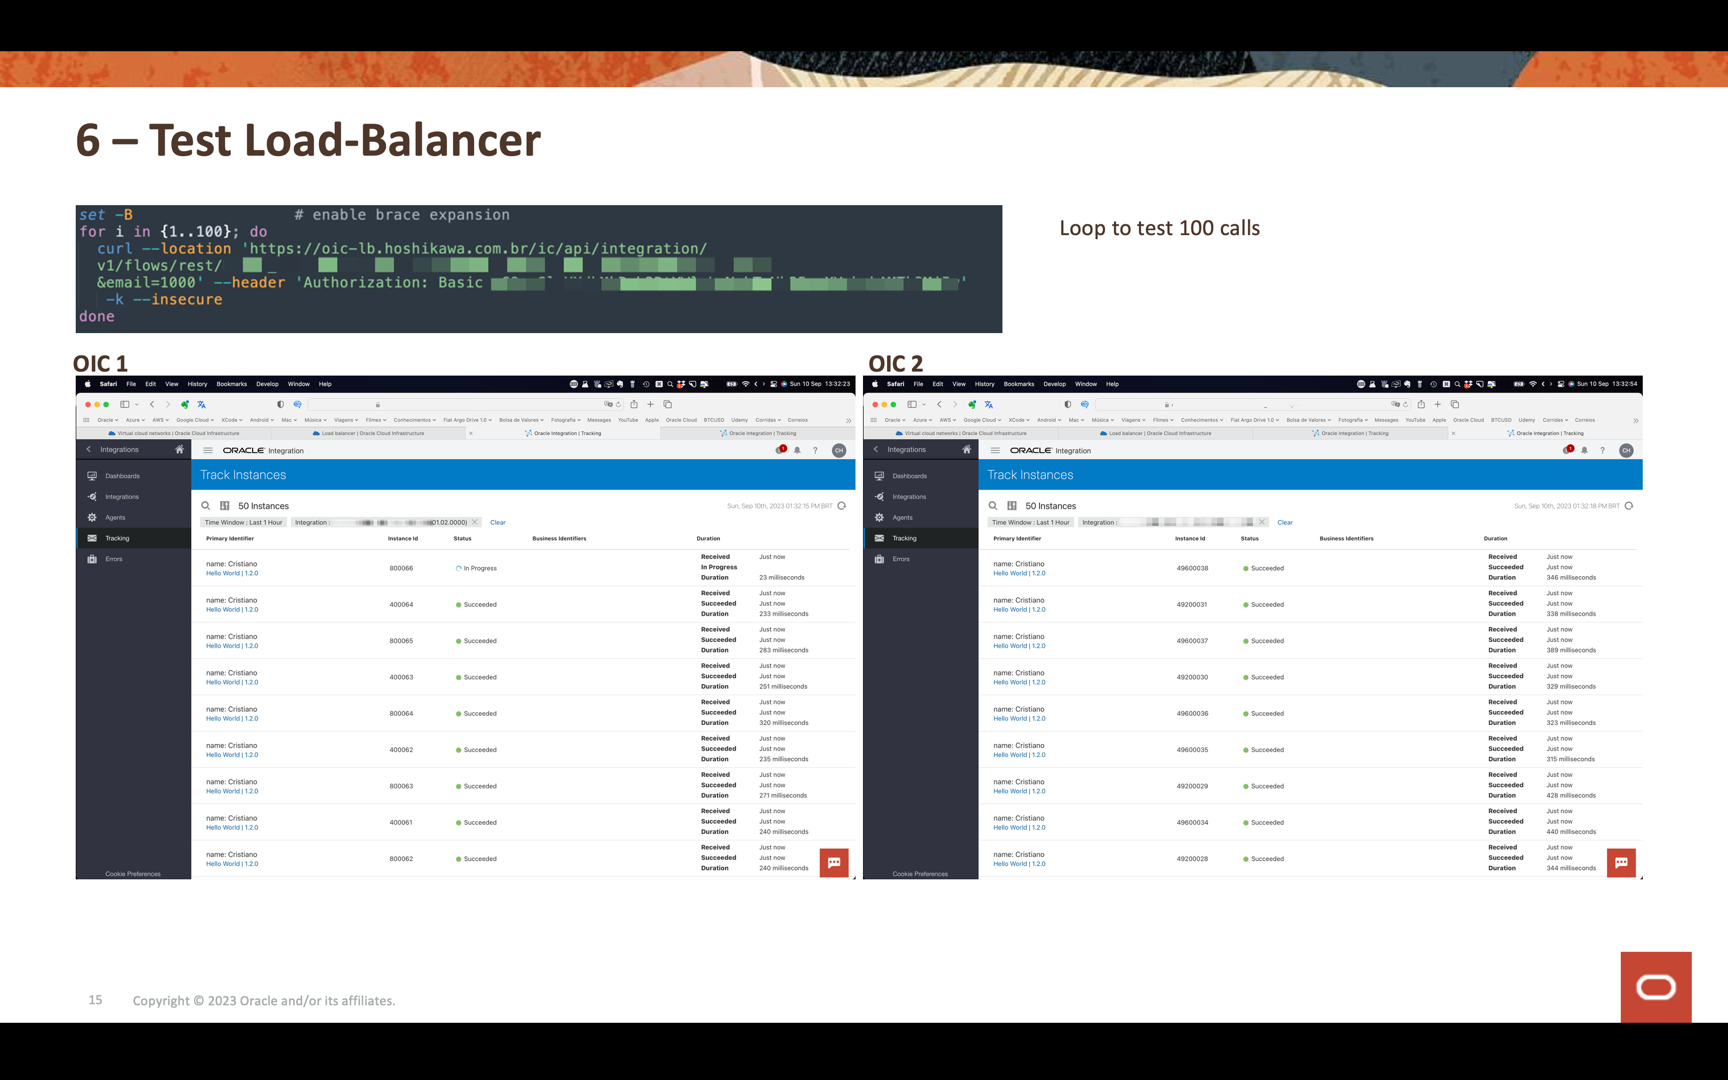Click the refresh icon in OIC 1 tracking page
The width and height of the screenshot is (1728, 1080).
[842, 506]
